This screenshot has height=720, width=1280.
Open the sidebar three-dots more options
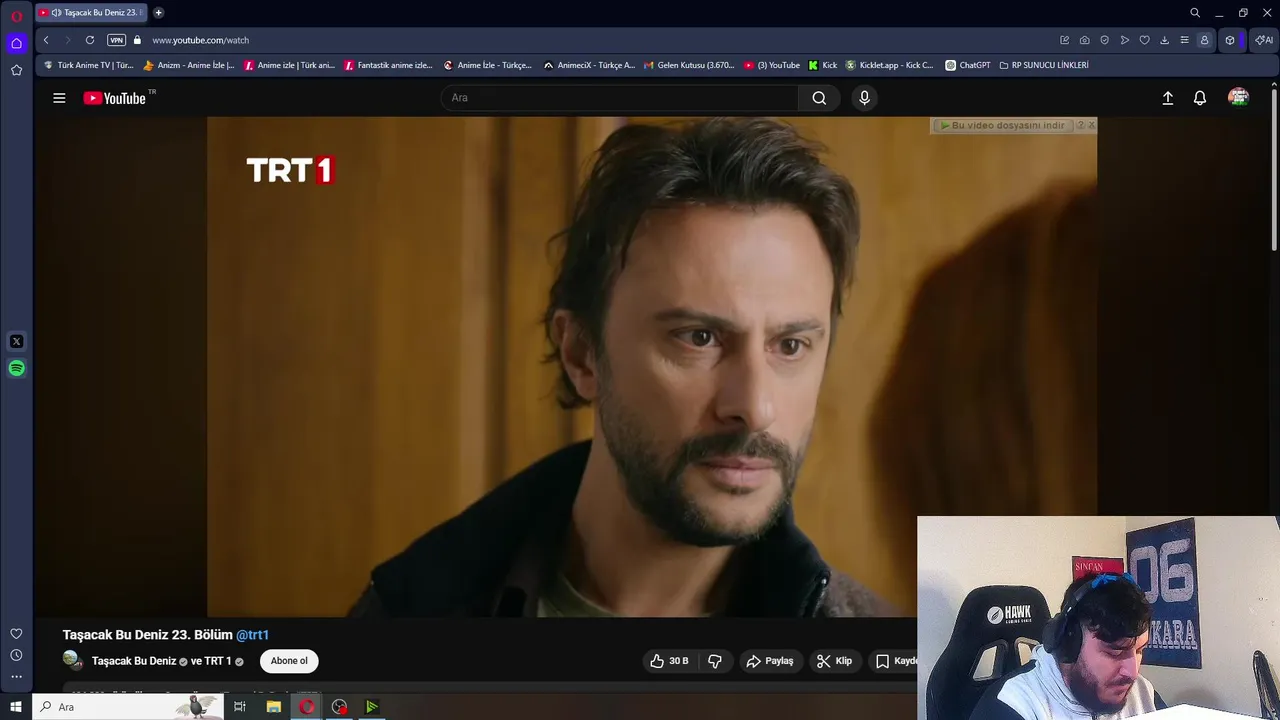click(16, 677)
